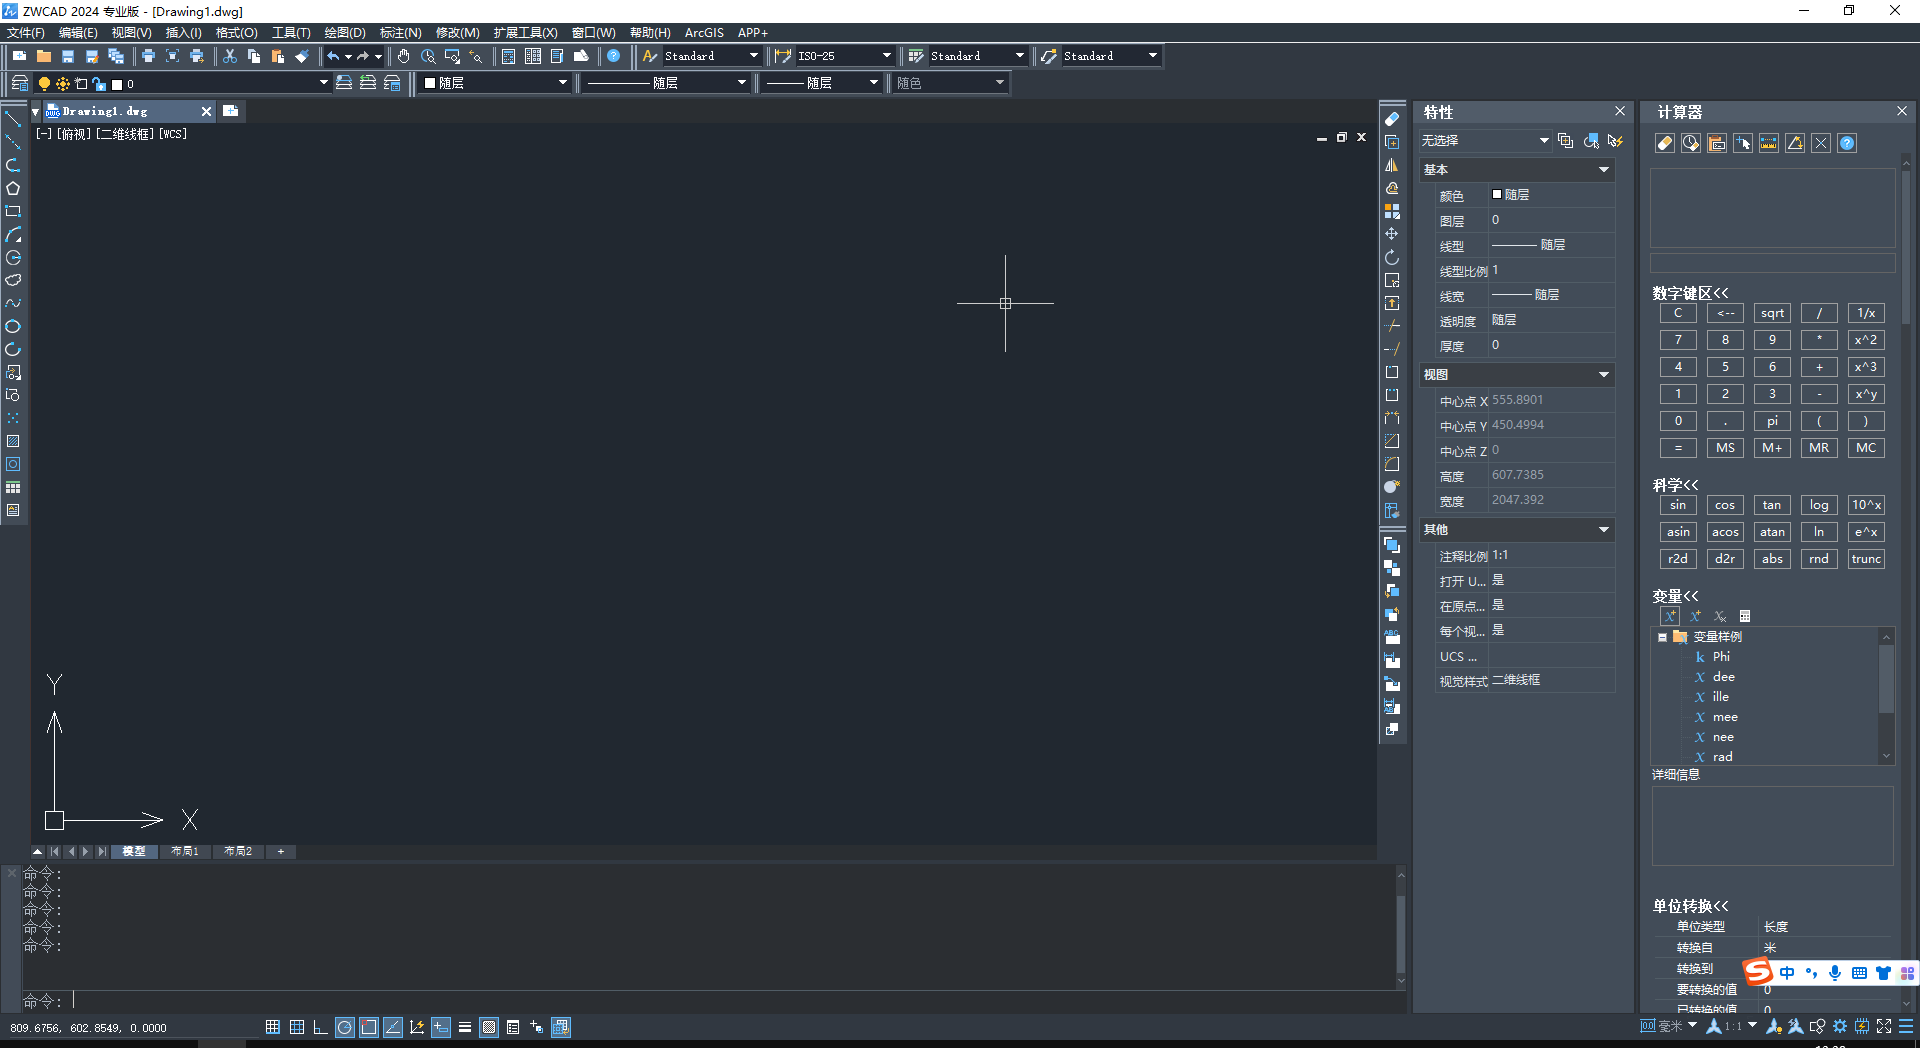Viewport: 1920px width, 1048px height.
Task: Select the Rotate modify tool
Action: click(x=1392, y=257)
